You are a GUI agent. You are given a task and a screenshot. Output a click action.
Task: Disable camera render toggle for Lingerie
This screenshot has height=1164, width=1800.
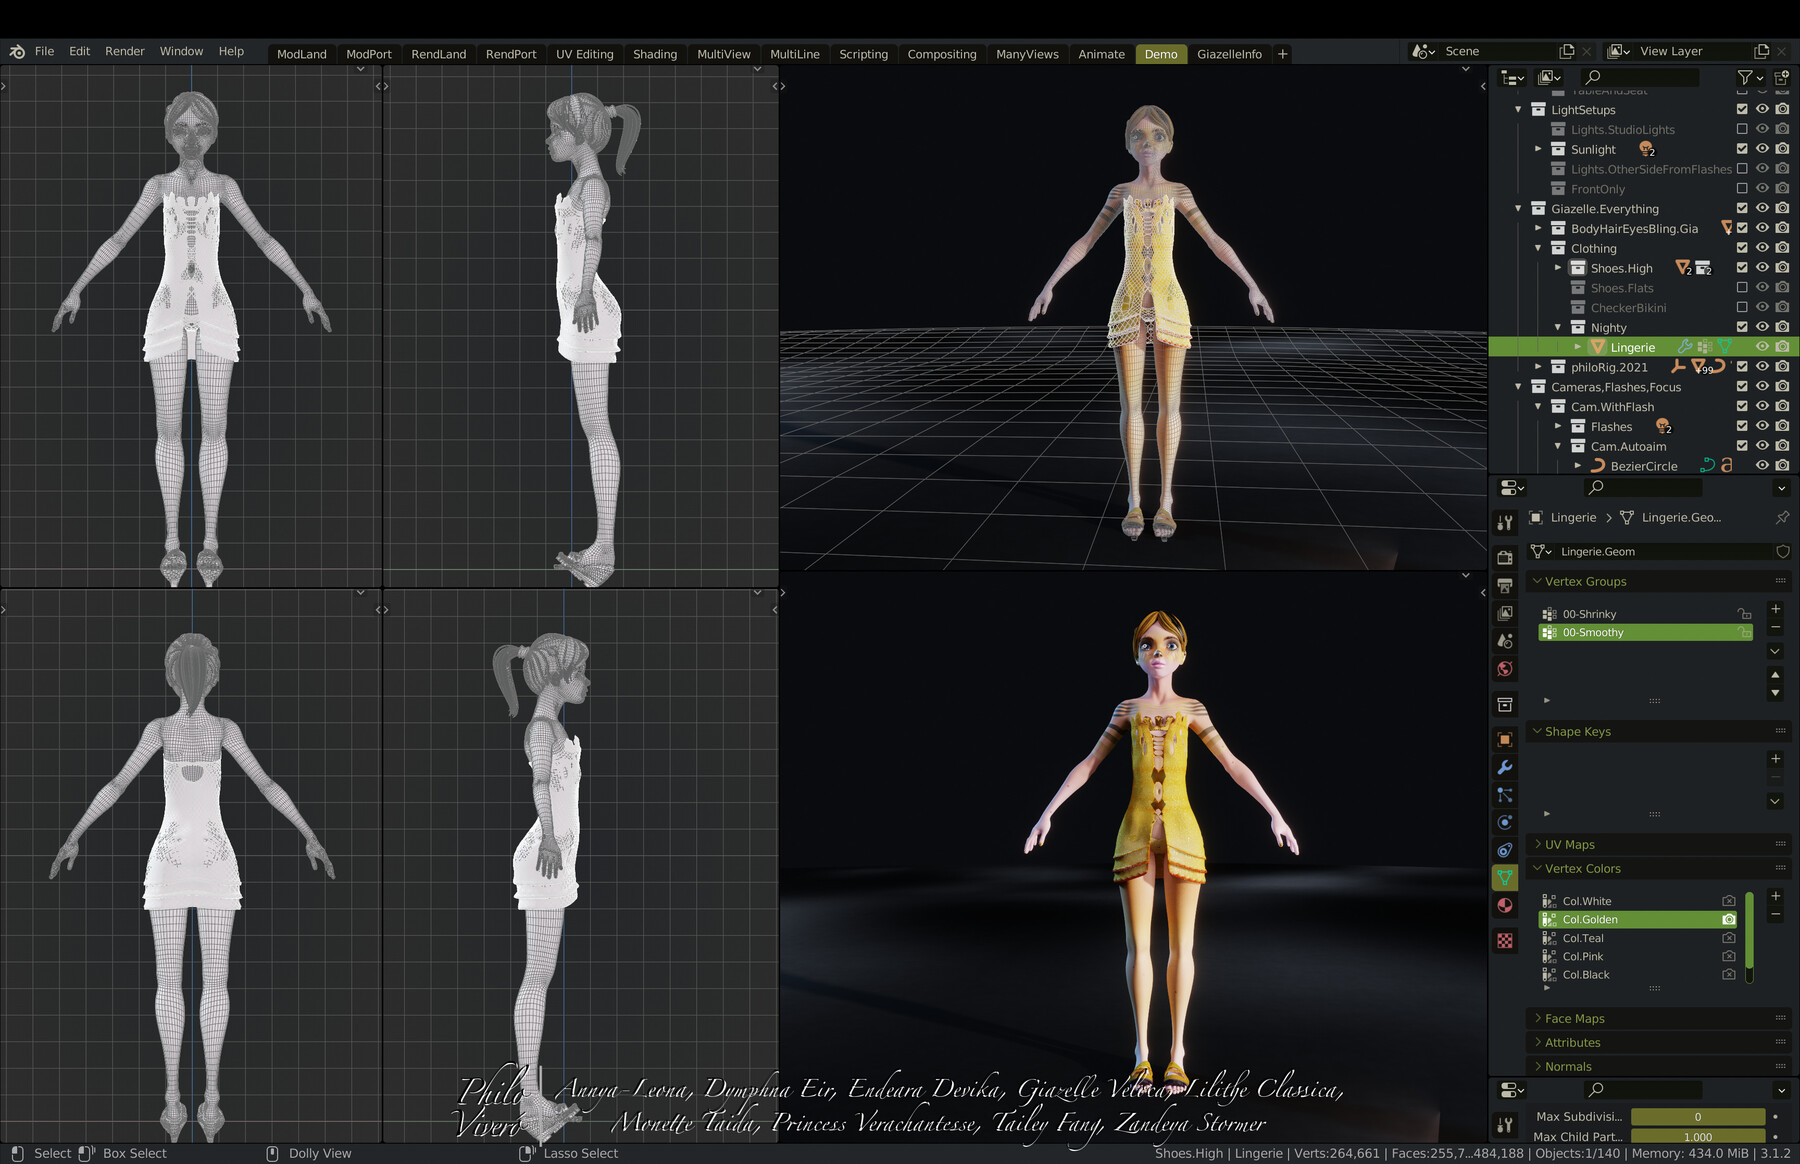1782,347
